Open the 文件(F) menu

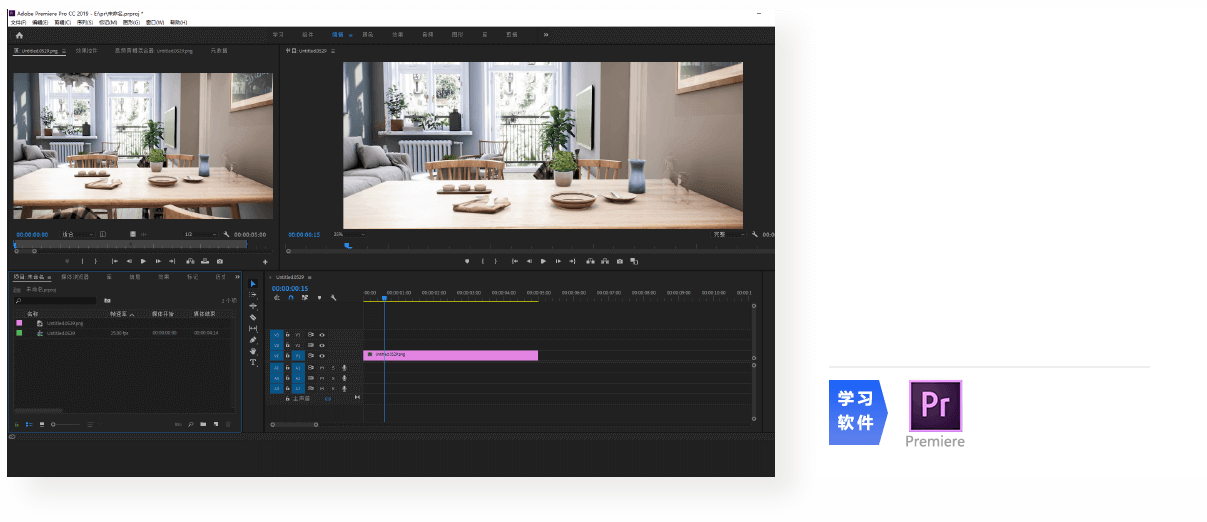click(x=17, y=22)
